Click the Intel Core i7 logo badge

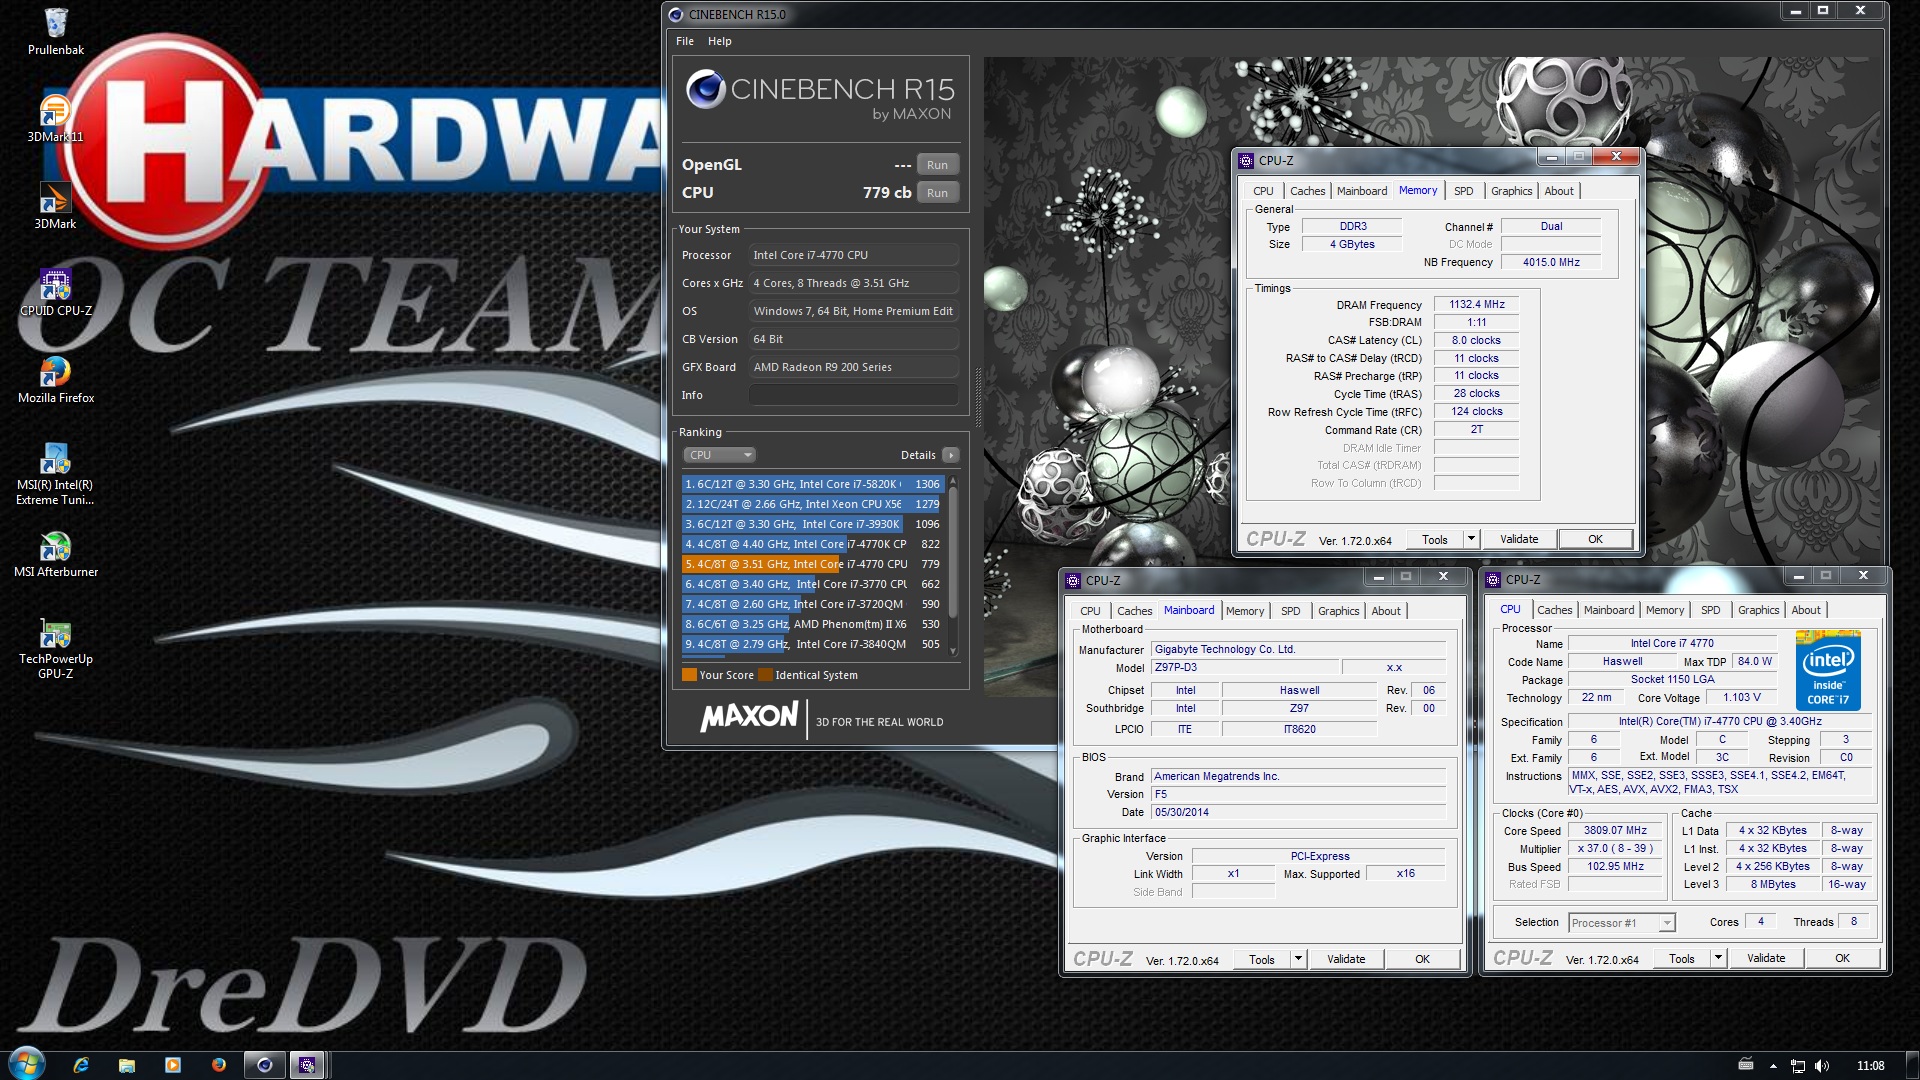1828,670
